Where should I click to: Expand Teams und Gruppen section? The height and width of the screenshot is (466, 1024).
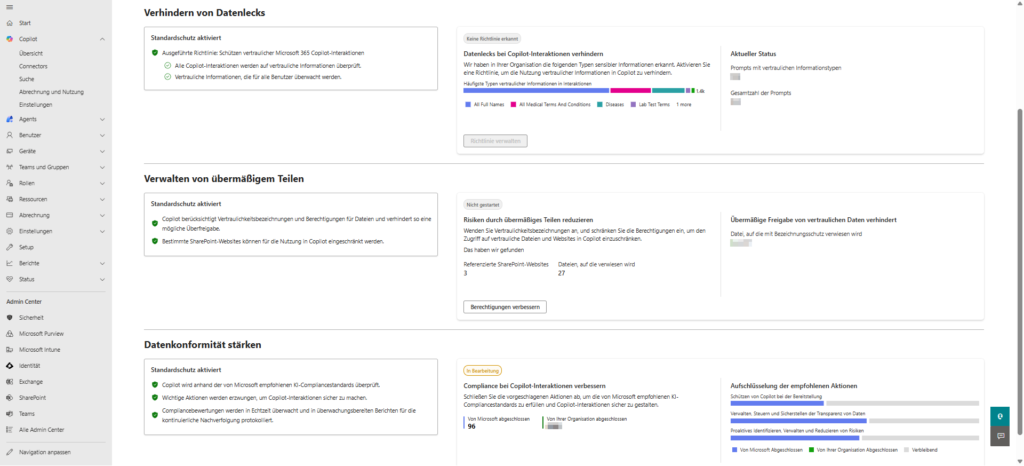pyautogui.click(x=102, y=167)
